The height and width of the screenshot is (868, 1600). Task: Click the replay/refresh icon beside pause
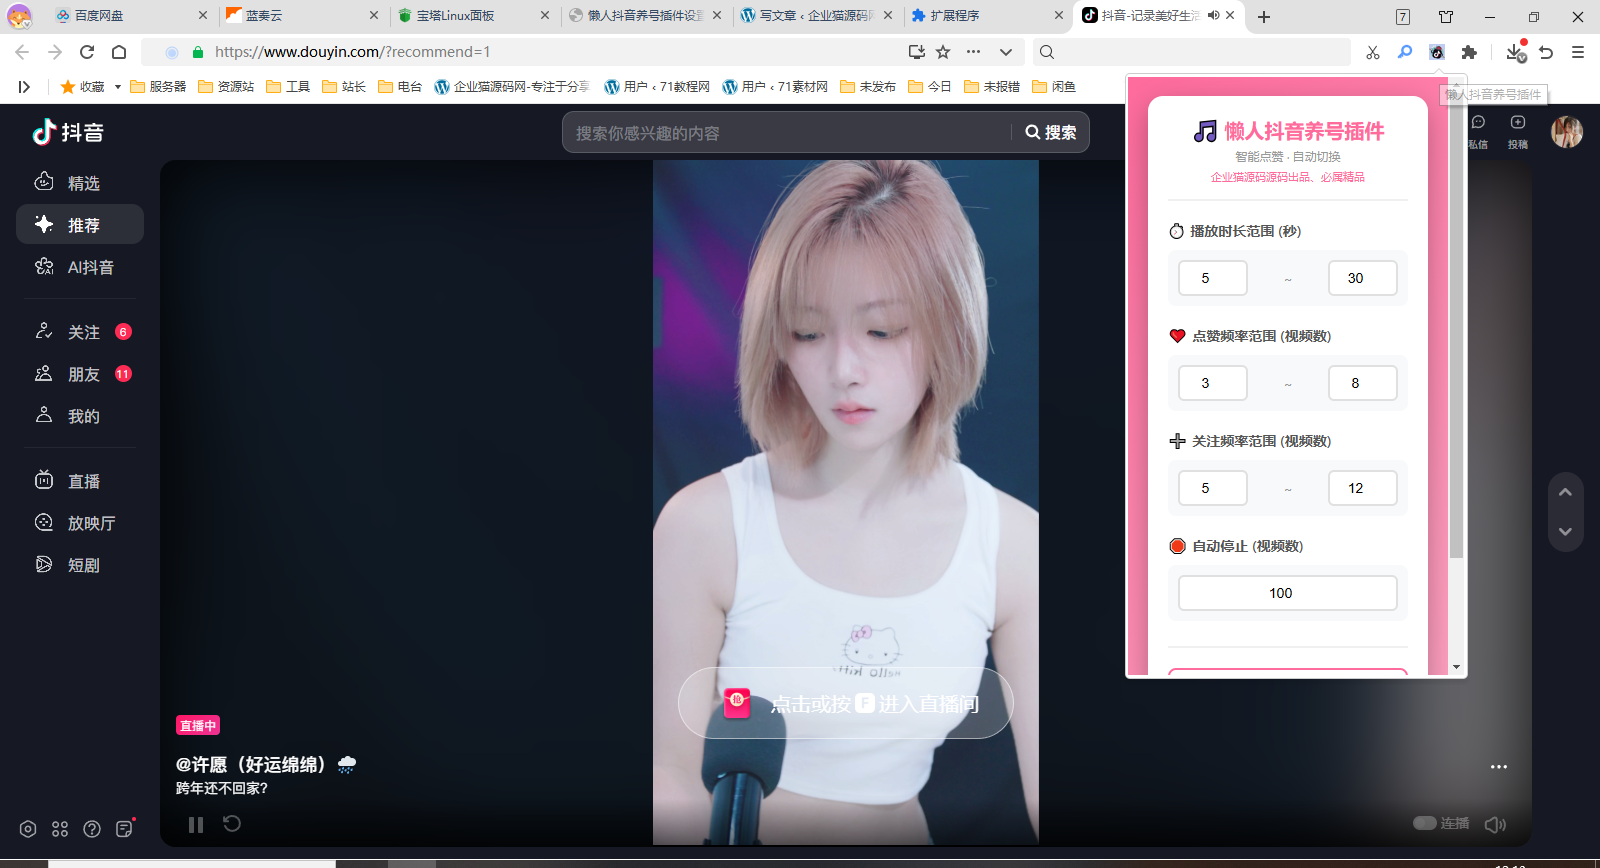pos(232,824)
